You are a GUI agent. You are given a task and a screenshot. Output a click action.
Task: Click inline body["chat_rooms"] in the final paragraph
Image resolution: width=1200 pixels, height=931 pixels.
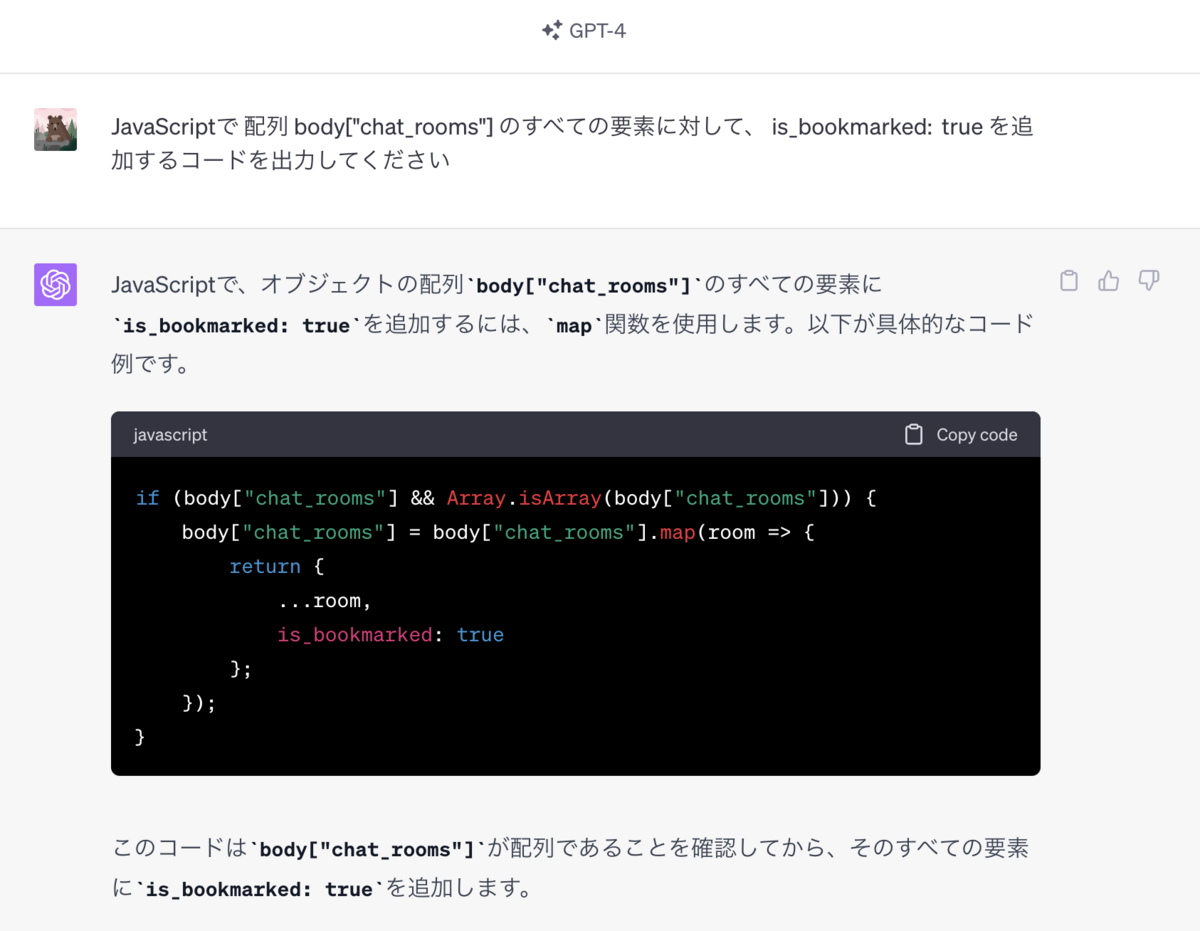(367, 849)
